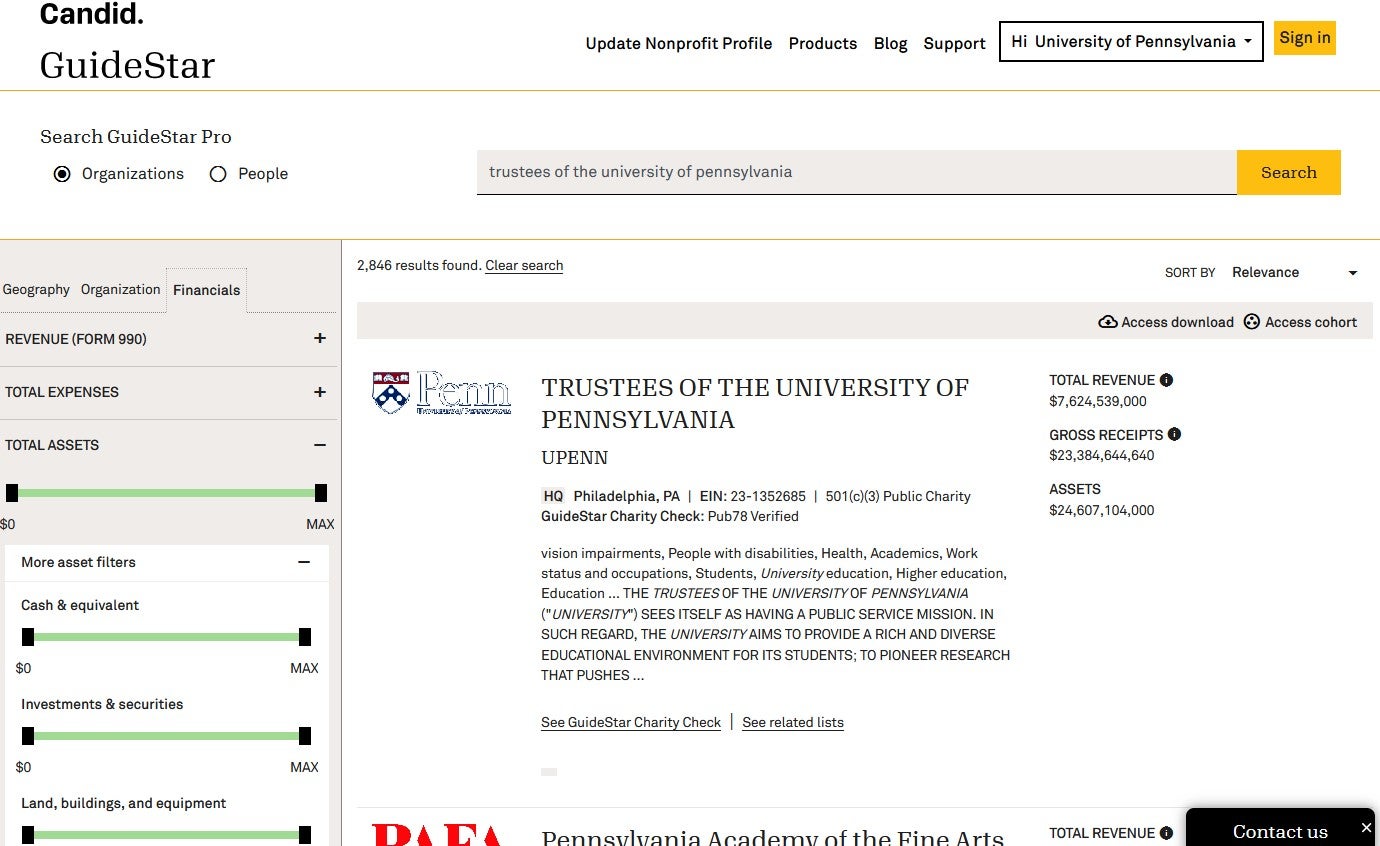This screenshot has width=1380, height=846.
Task: Click the 501(c)(3) Public Charity text
Action: click(898, 496)
